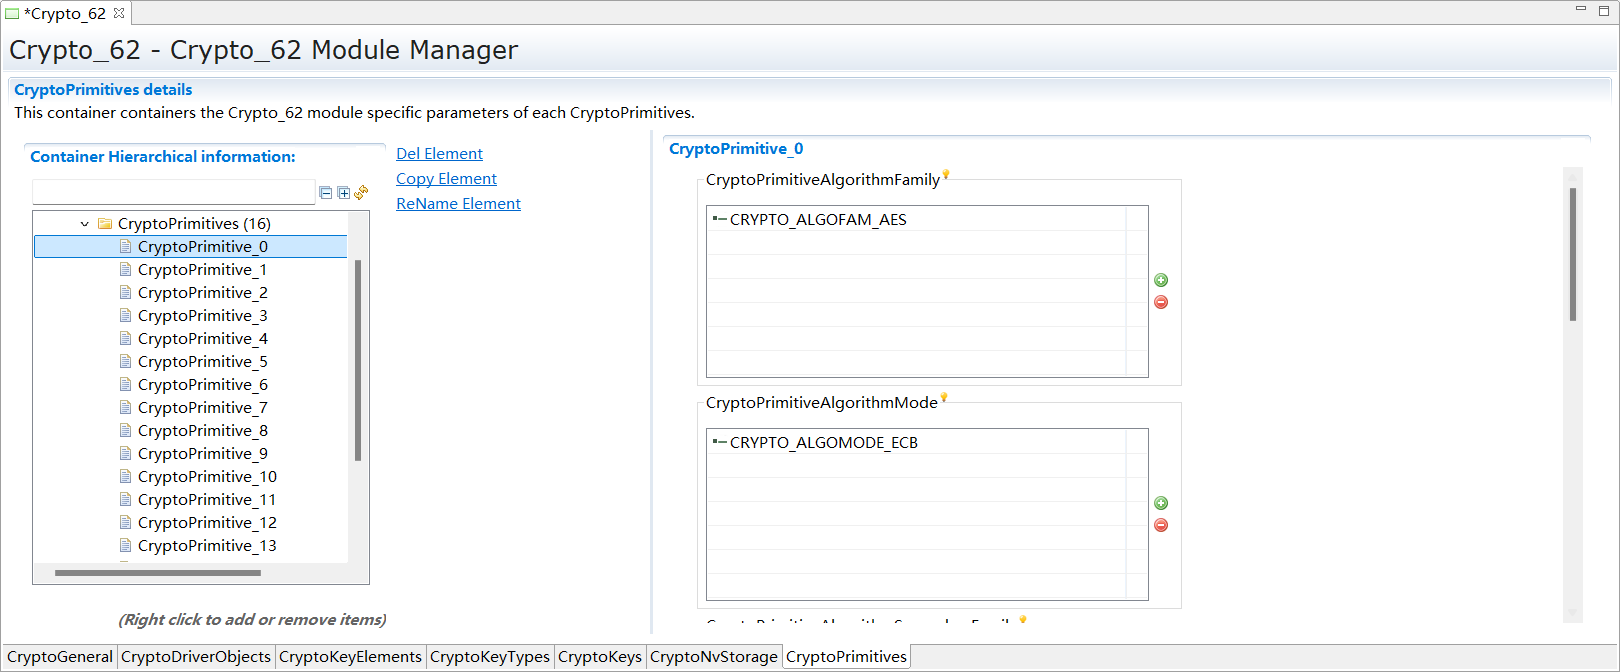Click the Copy Element link
This screenshot has width=1620, height=672.
coord(446,179)
